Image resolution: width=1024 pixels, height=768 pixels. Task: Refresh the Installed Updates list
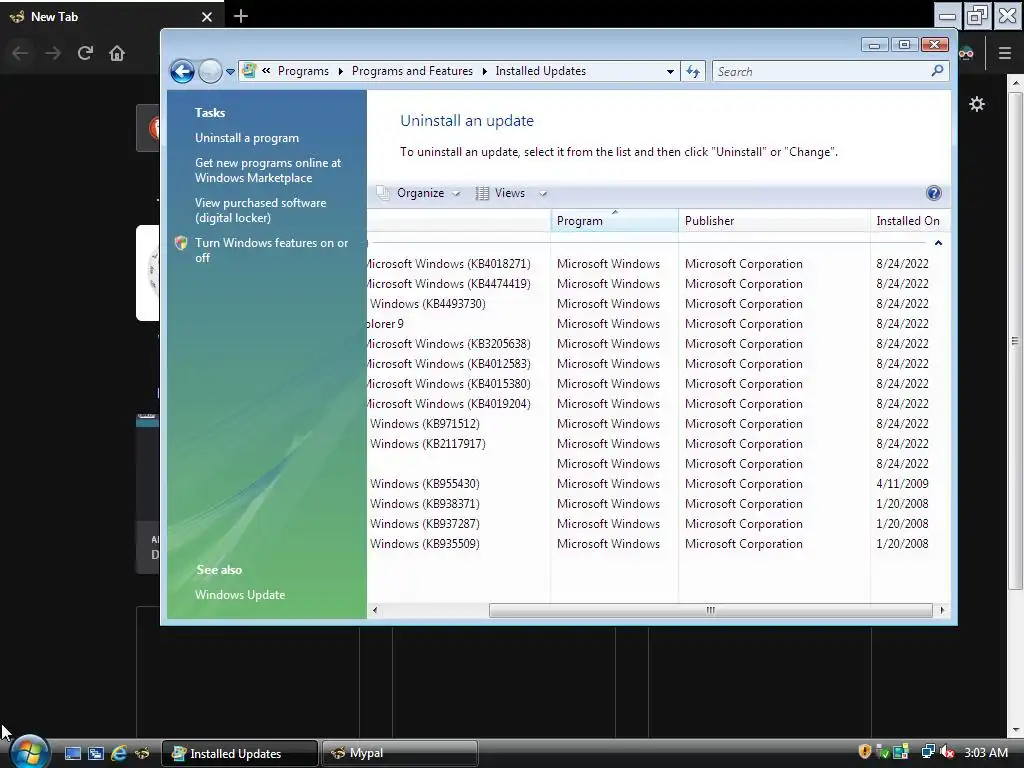tap(693, 71)
